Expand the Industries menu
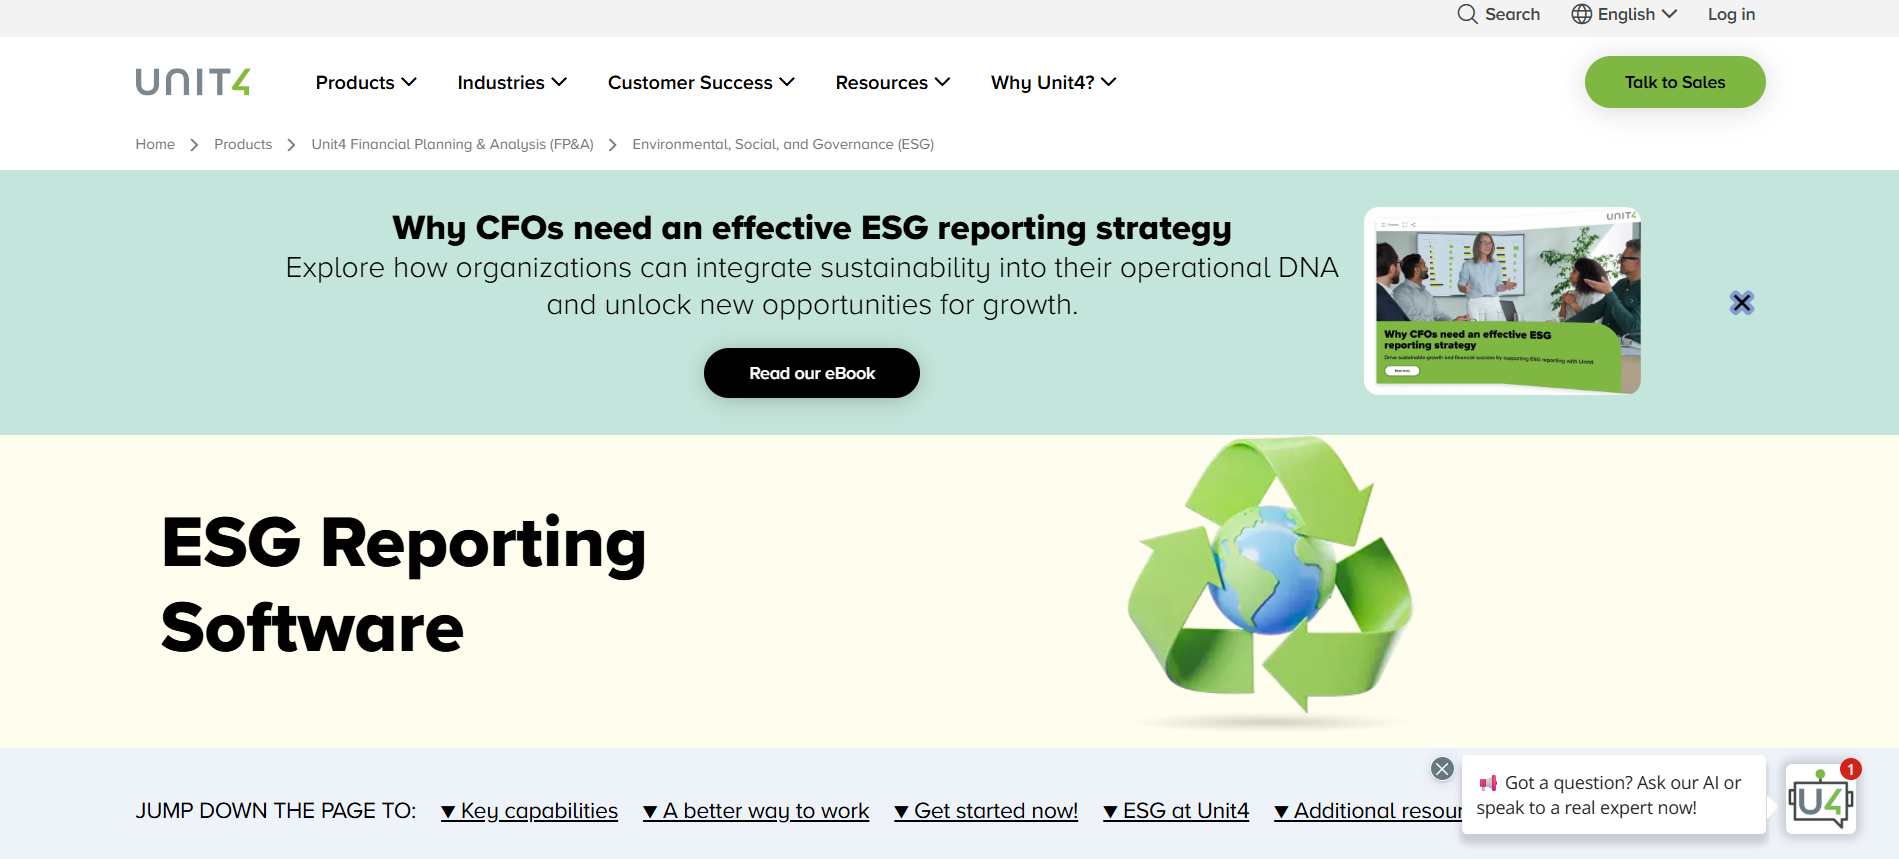Viewport: 1899px width, 859px height. (512, 82)
